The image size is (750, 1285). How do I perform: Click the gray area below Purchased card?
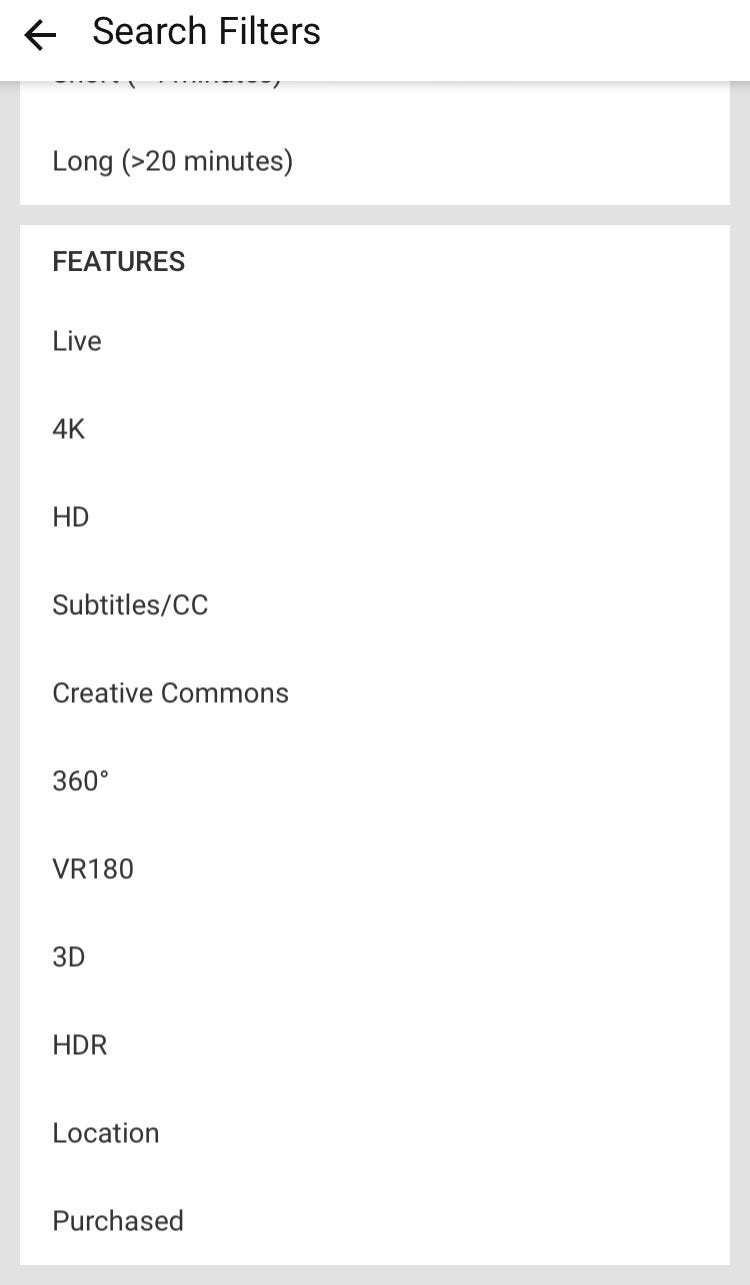(374, 1275)
